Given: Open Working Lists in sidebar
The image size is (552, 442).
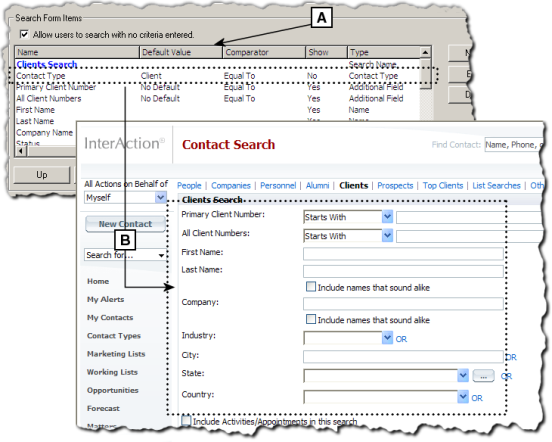Looking at the screenshot, I should pos(112,372).
